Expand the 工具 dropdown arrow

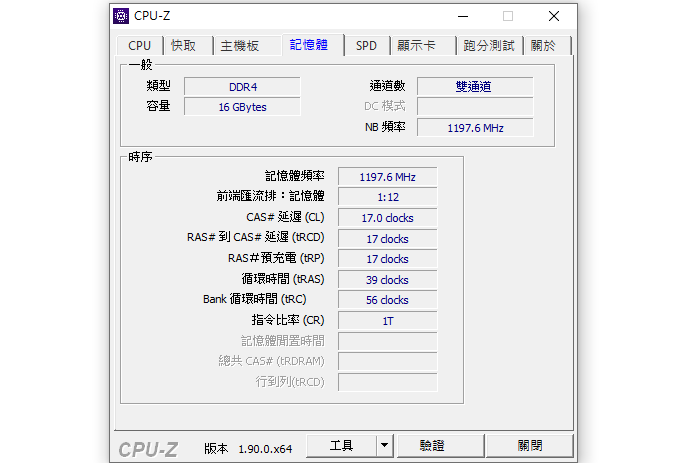pyautogui.click(x=385, y=446)
